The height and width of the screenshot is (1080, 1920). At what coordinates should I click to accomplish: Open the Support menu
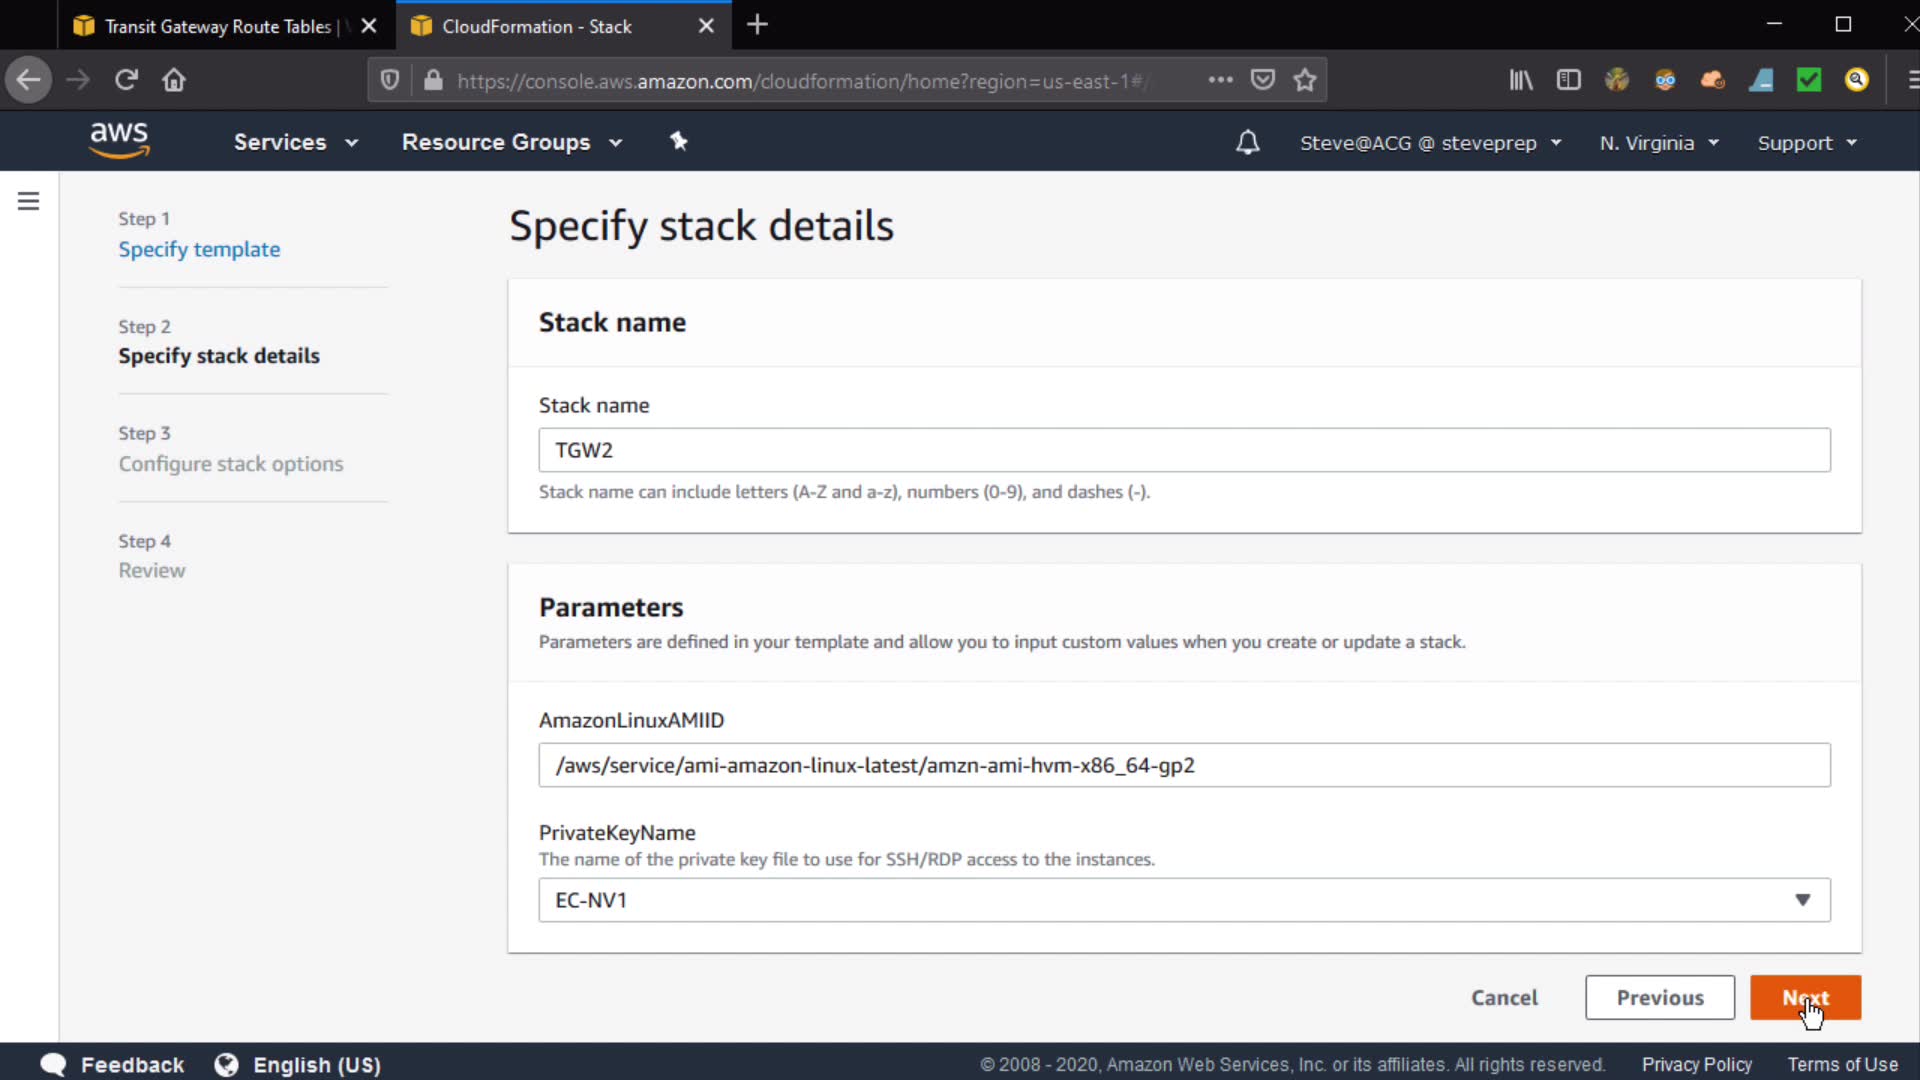click(1806, 143)
